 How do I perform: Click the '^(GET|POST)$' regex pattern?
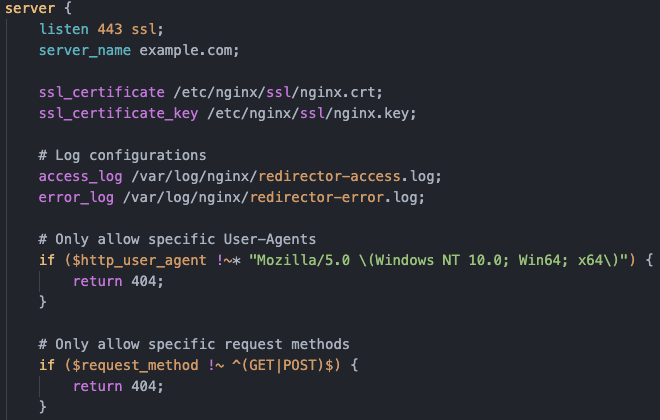286,365
